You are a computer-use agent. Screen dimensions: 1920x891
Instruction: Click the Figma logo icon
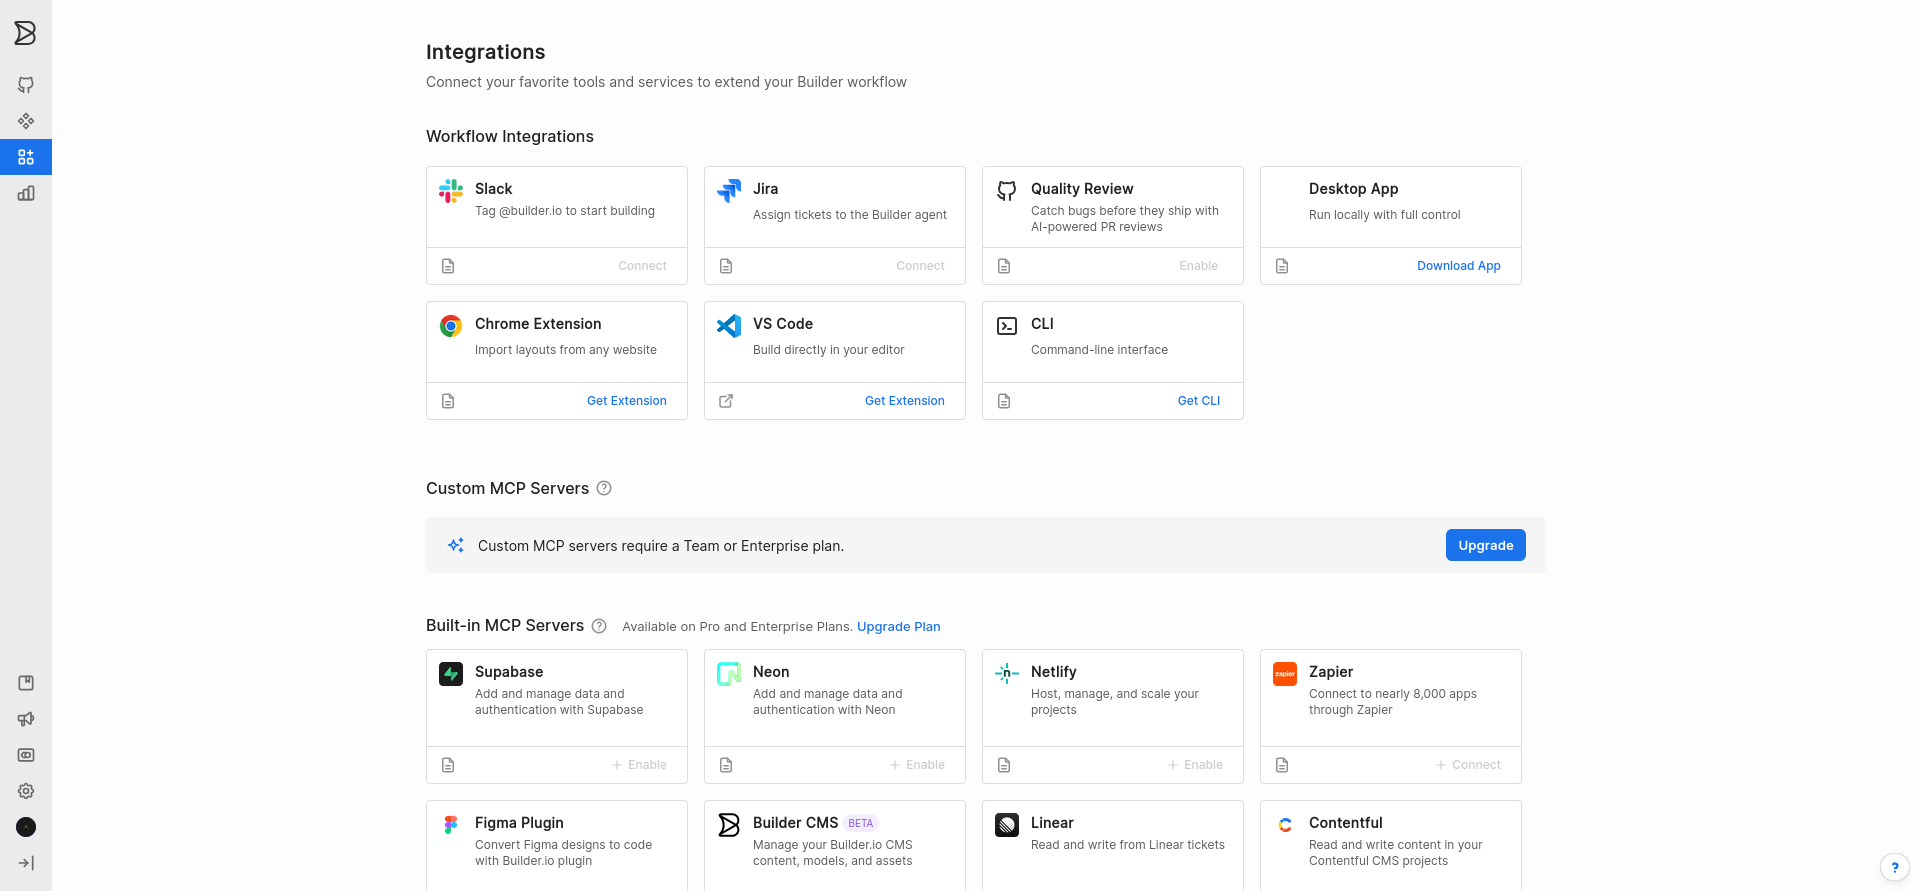(x=451, y=825)
